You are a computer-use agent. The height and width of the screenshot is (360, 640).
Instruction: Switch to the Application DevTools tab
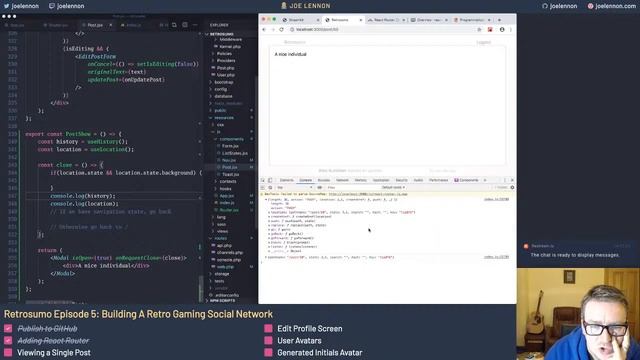[381, 180]
